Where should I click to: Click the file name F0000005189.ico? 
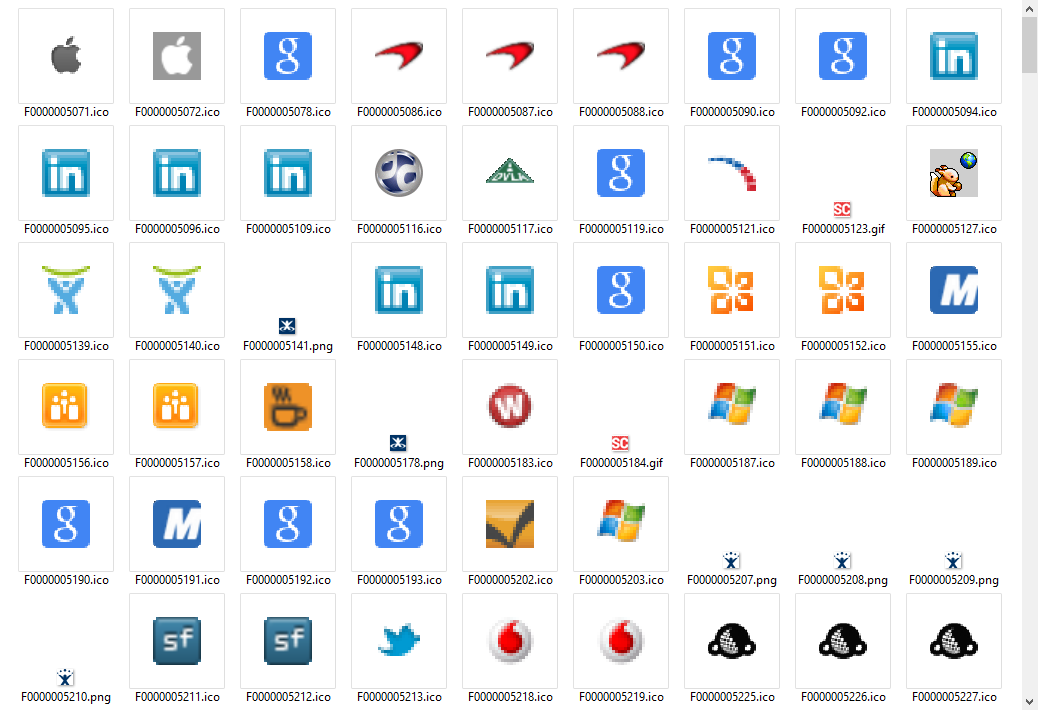click(955, 463)
